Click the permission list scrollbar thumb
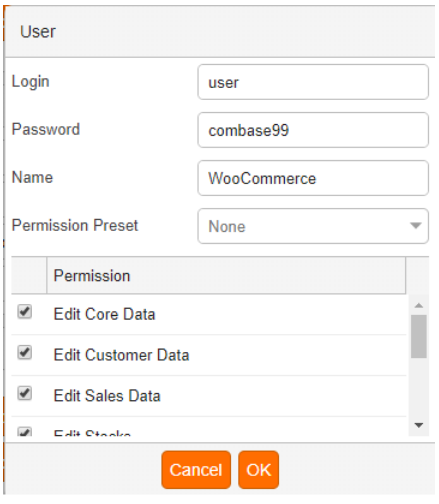 pyautogui.click(x=419, y=336)
